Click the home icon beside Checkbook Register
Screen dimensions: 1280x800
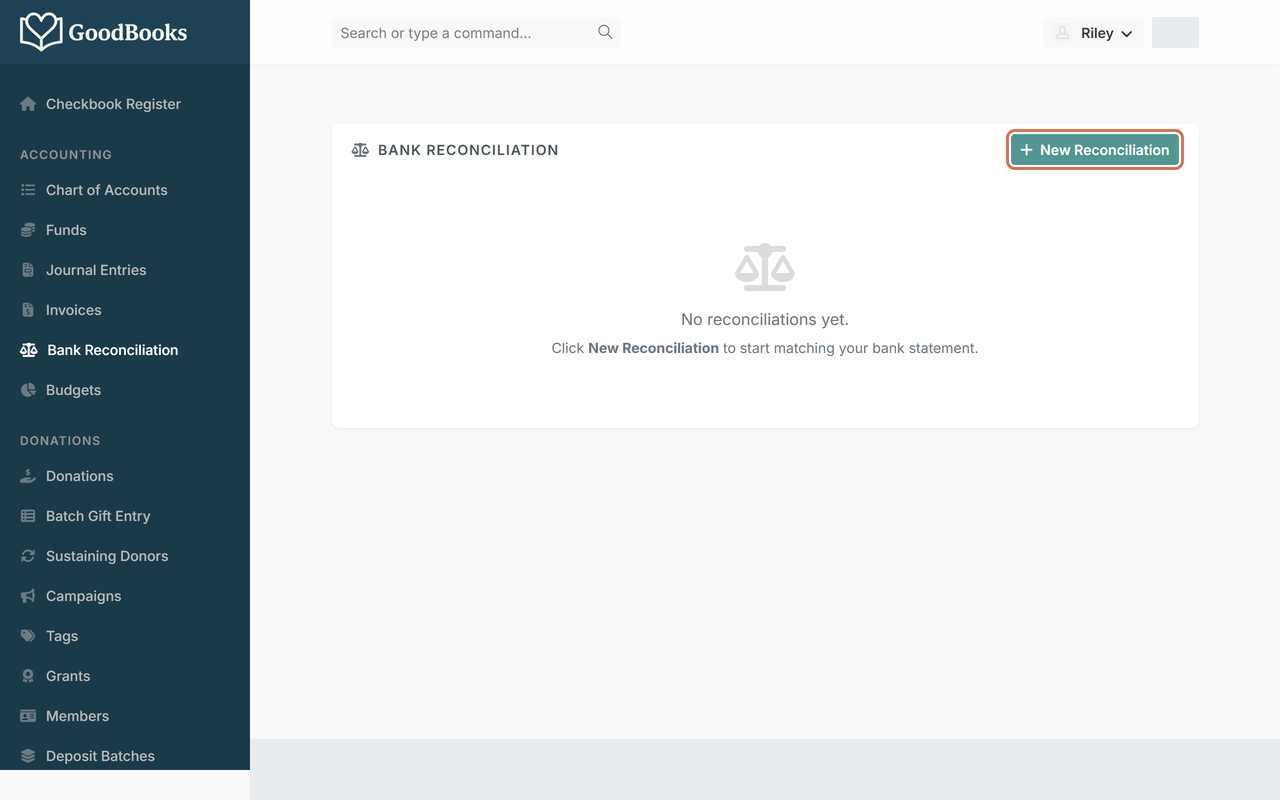[28, 104]
